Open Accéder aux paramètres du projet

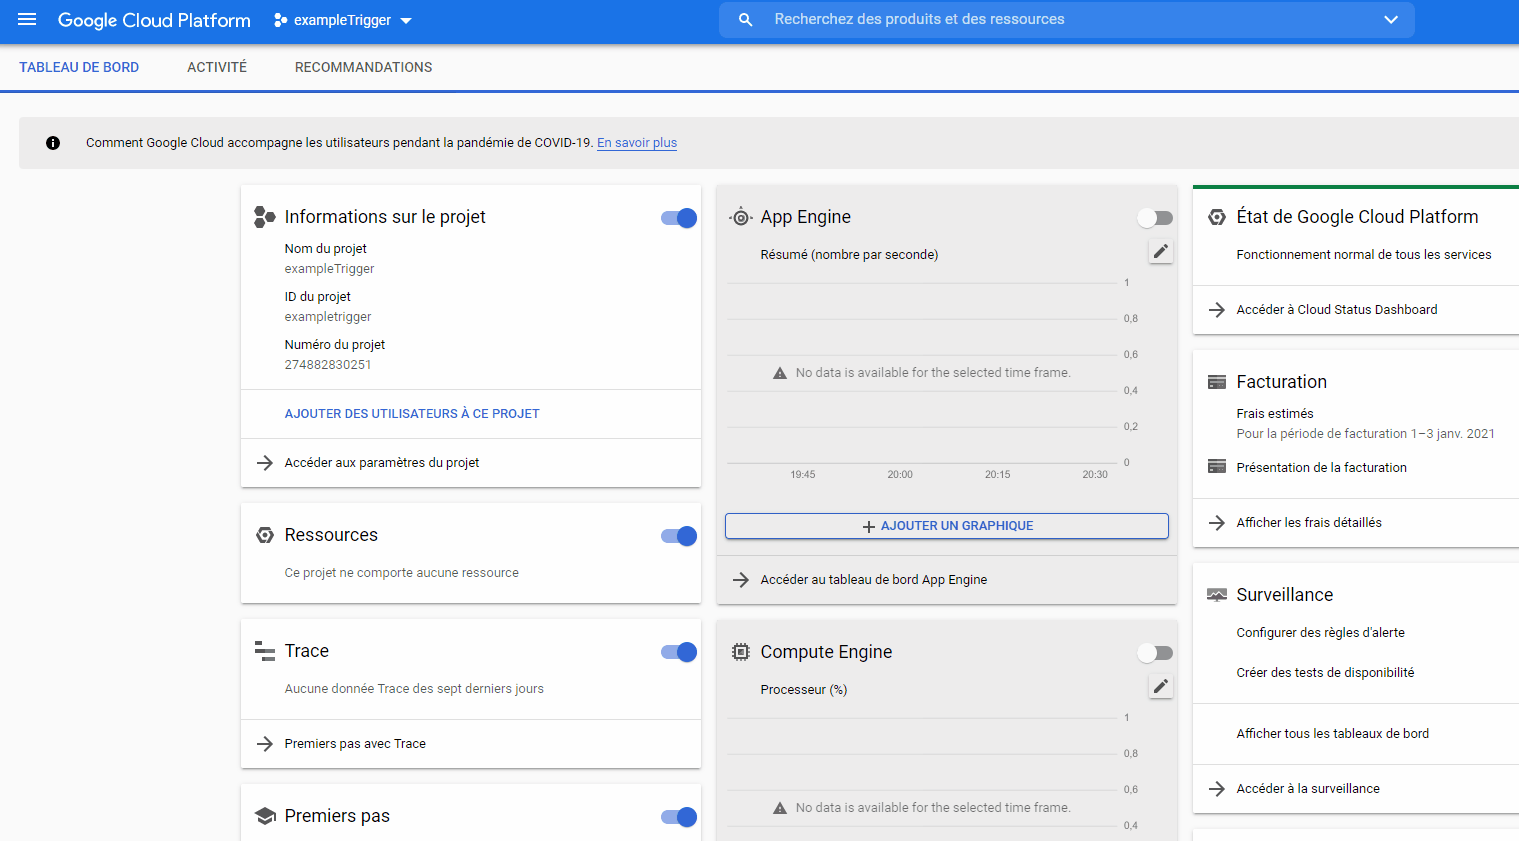[382, 463]
